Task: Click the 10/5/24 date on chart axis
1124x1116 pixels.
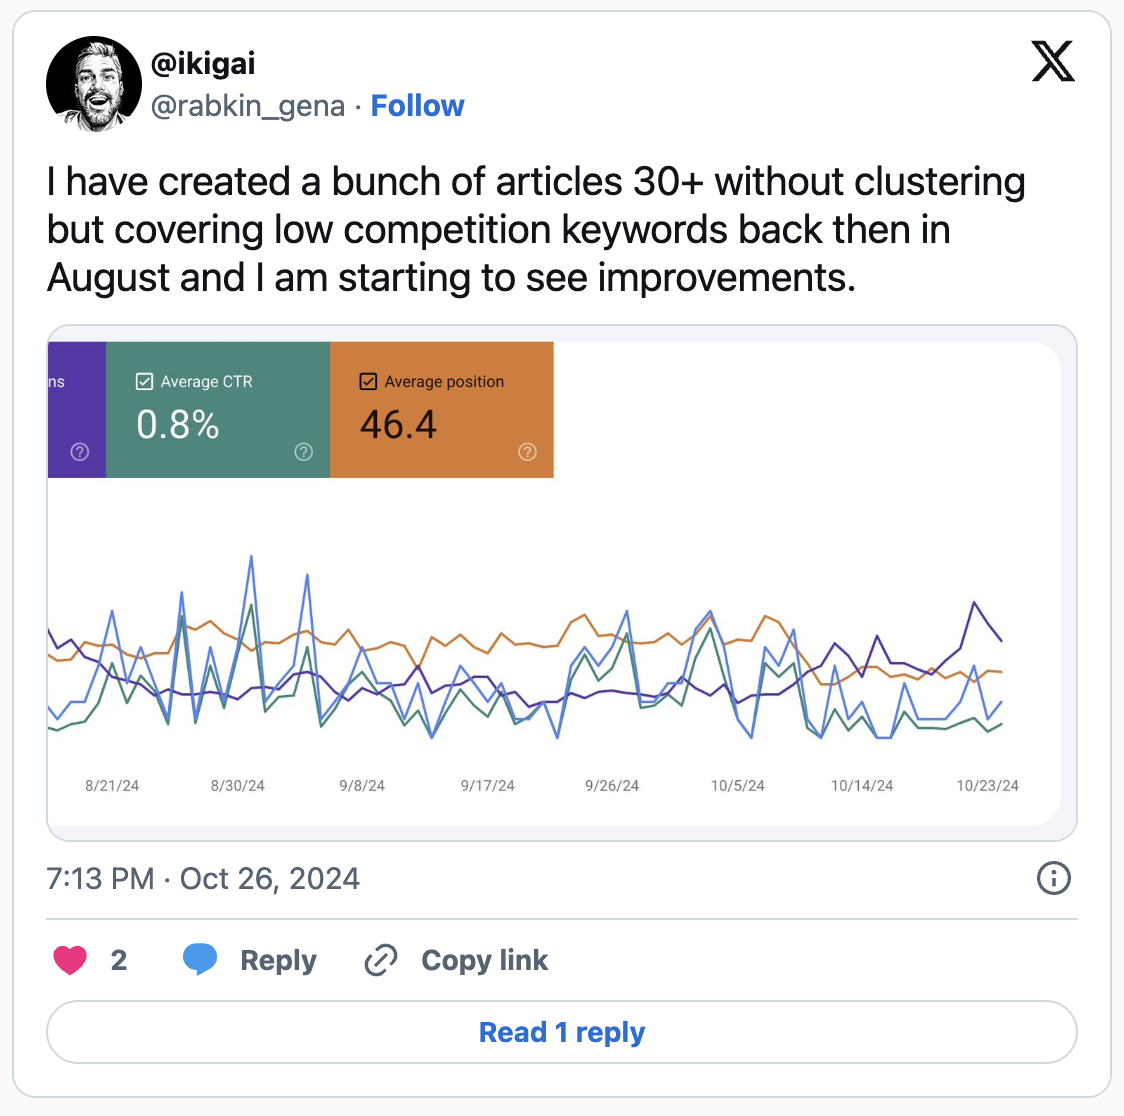Action: (737, 786)
